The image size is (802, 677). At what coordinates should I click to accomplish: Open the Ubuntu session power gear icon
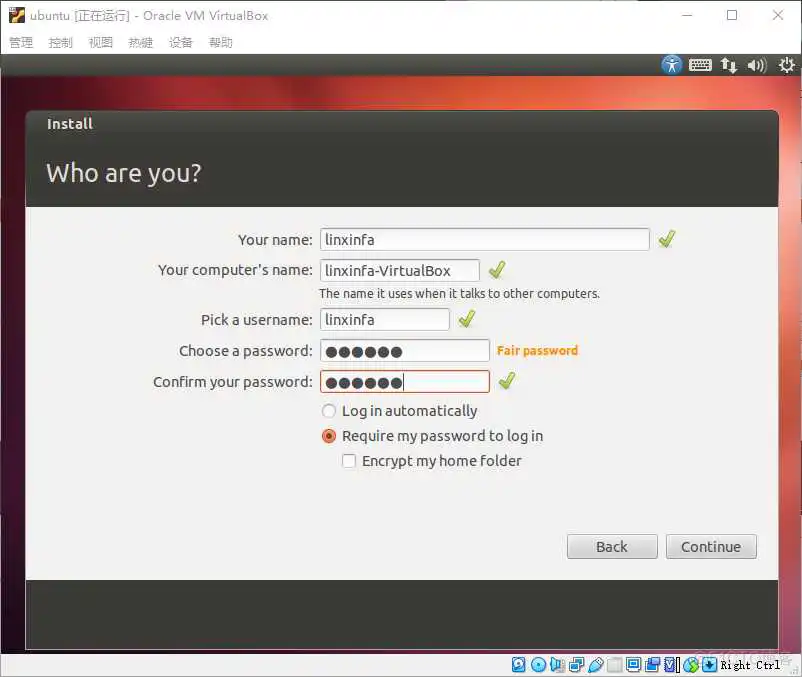[x=786, y=64]
